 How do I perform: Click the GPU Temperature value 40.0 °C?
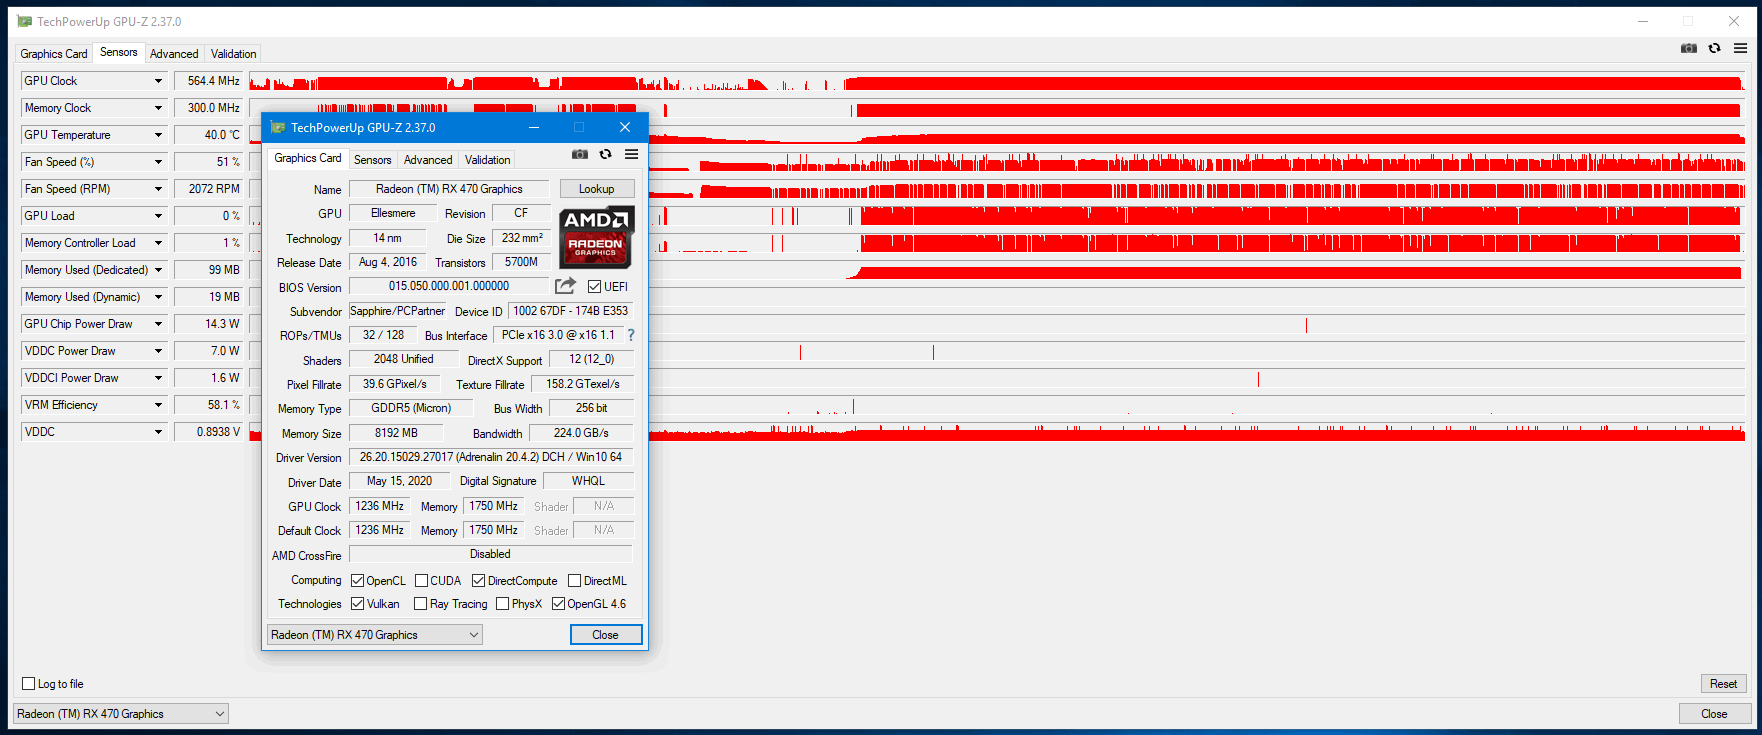209,135
